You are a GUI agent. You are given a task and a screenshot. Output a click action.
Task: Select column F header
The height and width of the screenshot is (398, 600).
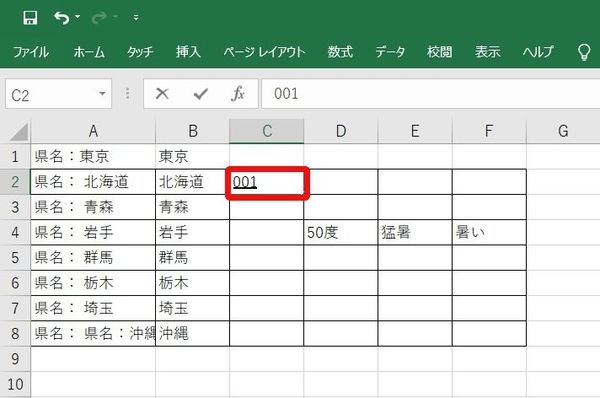click(489, 131)
